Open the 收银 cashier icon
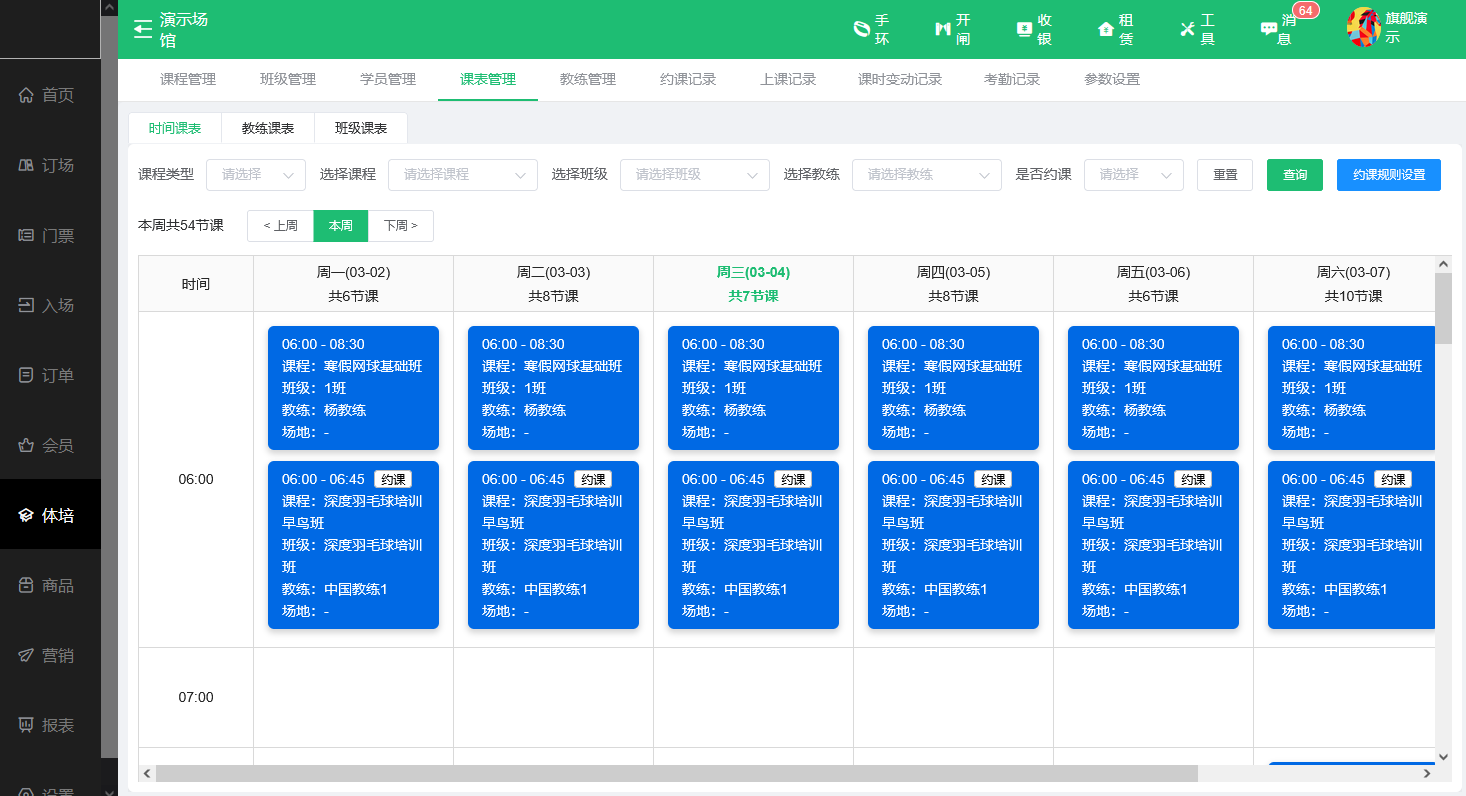This screenshot has width=1466, height=796. point(1024,29)
